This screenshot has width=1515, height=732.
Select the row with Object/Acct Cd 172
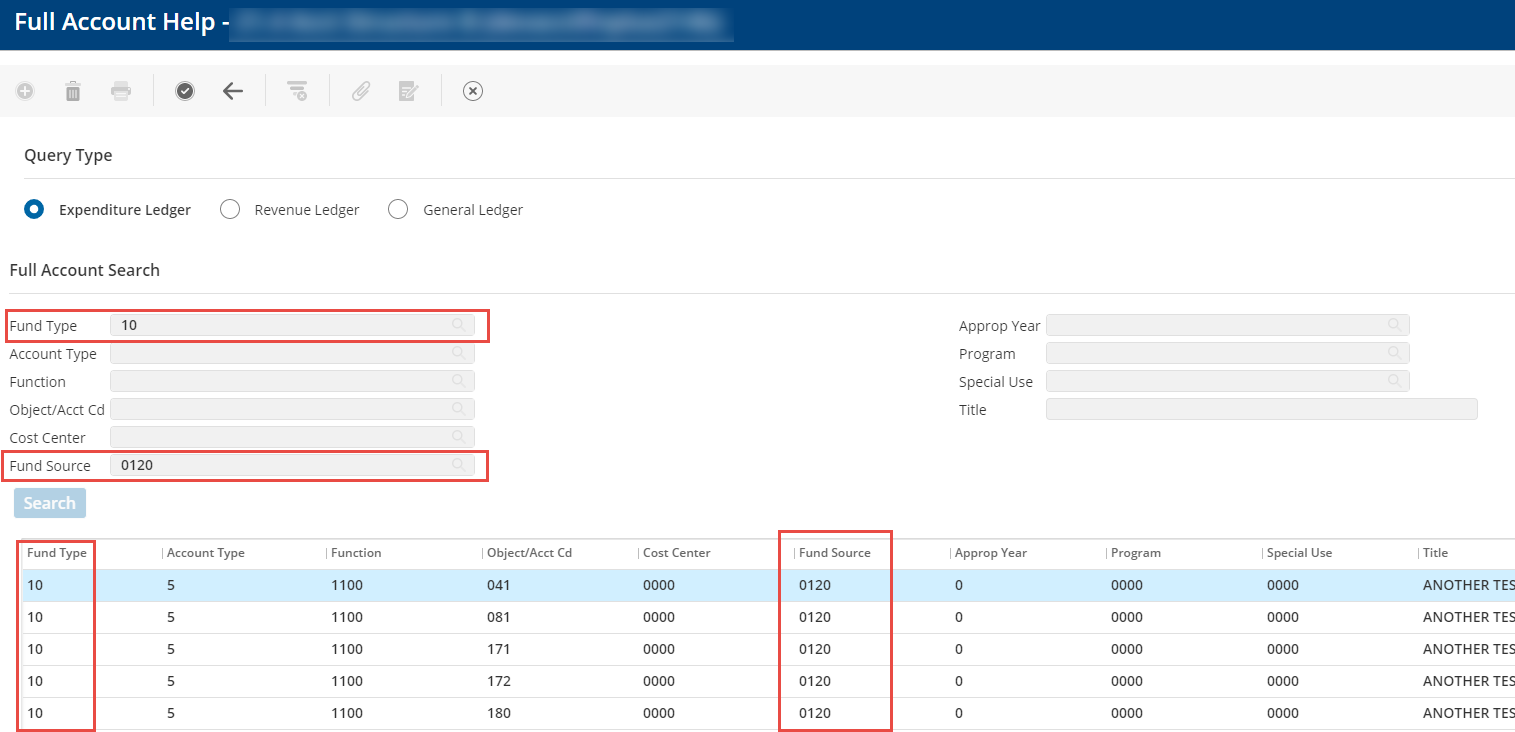497,681
